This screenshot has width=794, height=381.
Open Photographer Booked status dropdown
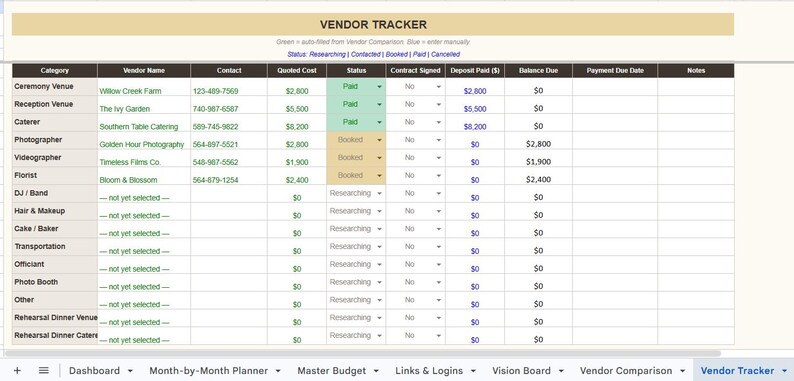(x=379, y=140)
